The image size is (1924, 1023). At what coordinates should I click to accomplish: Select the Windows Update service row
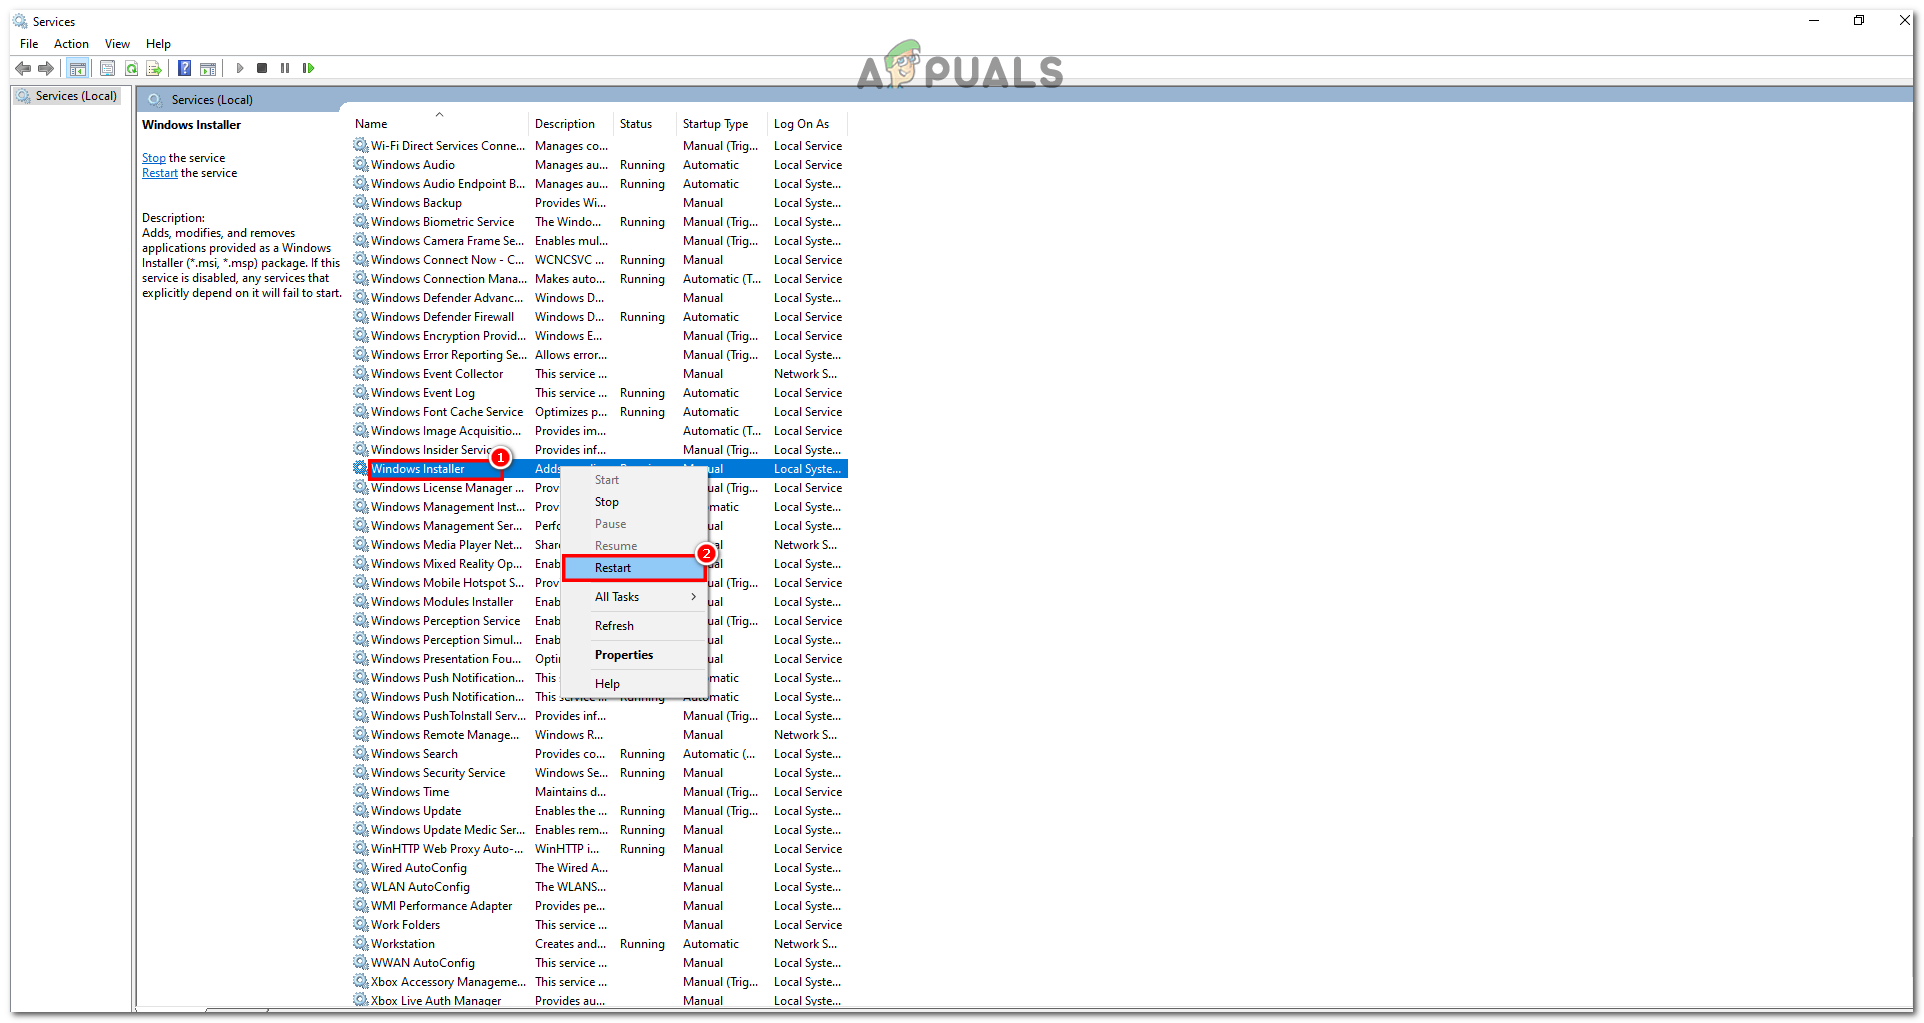tap(415, 810)
